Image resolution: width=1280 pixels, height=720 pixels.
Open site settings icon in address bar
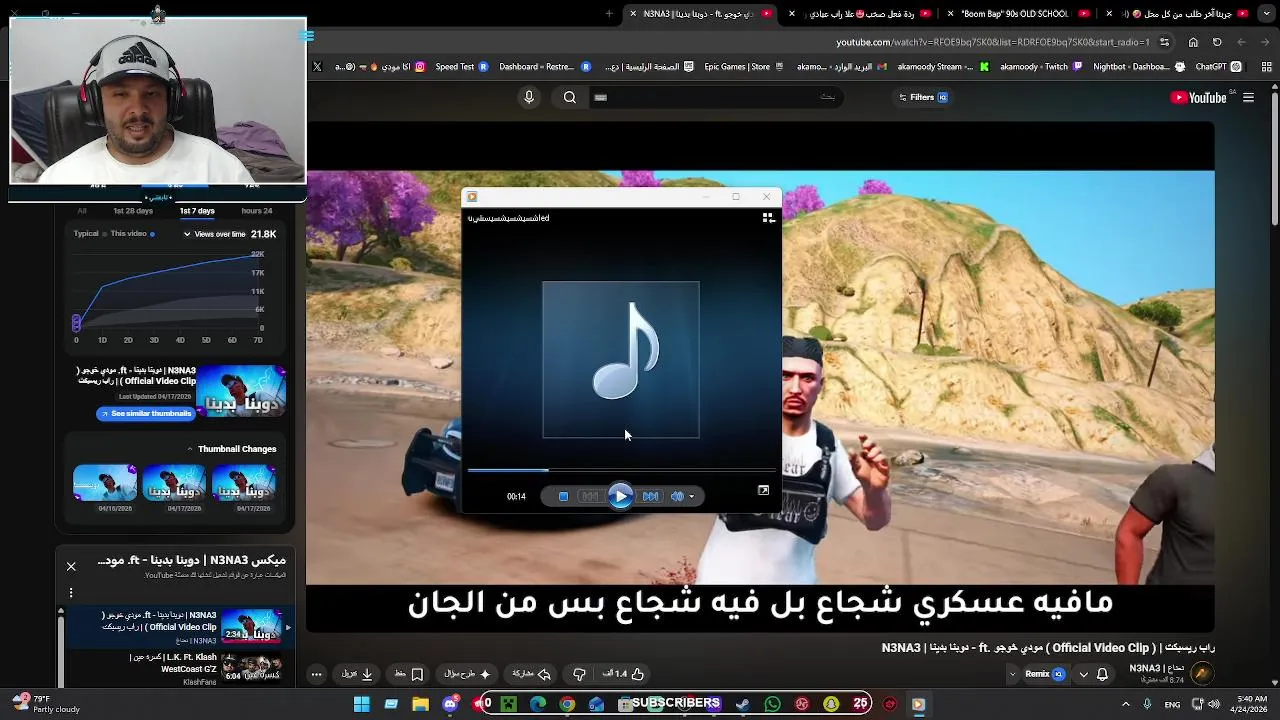click(1166, 42)
